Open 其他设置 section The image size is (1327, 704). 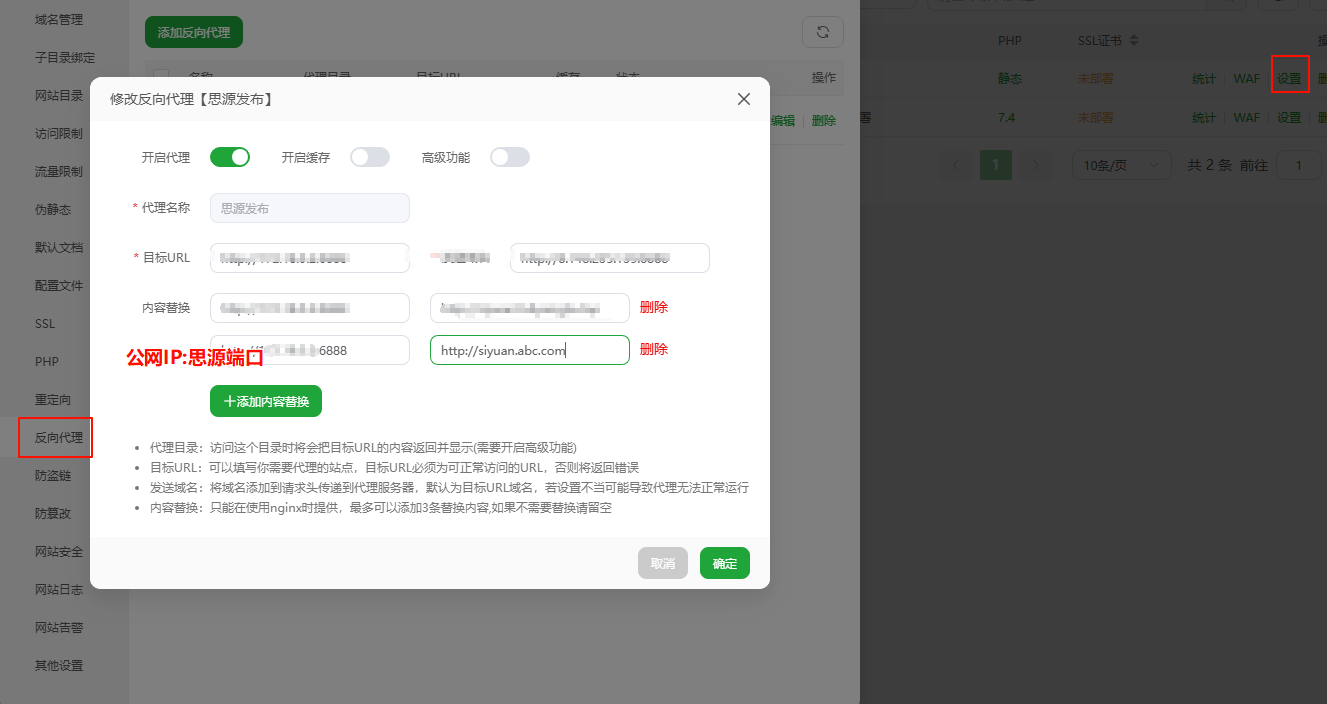coord(59,665)
